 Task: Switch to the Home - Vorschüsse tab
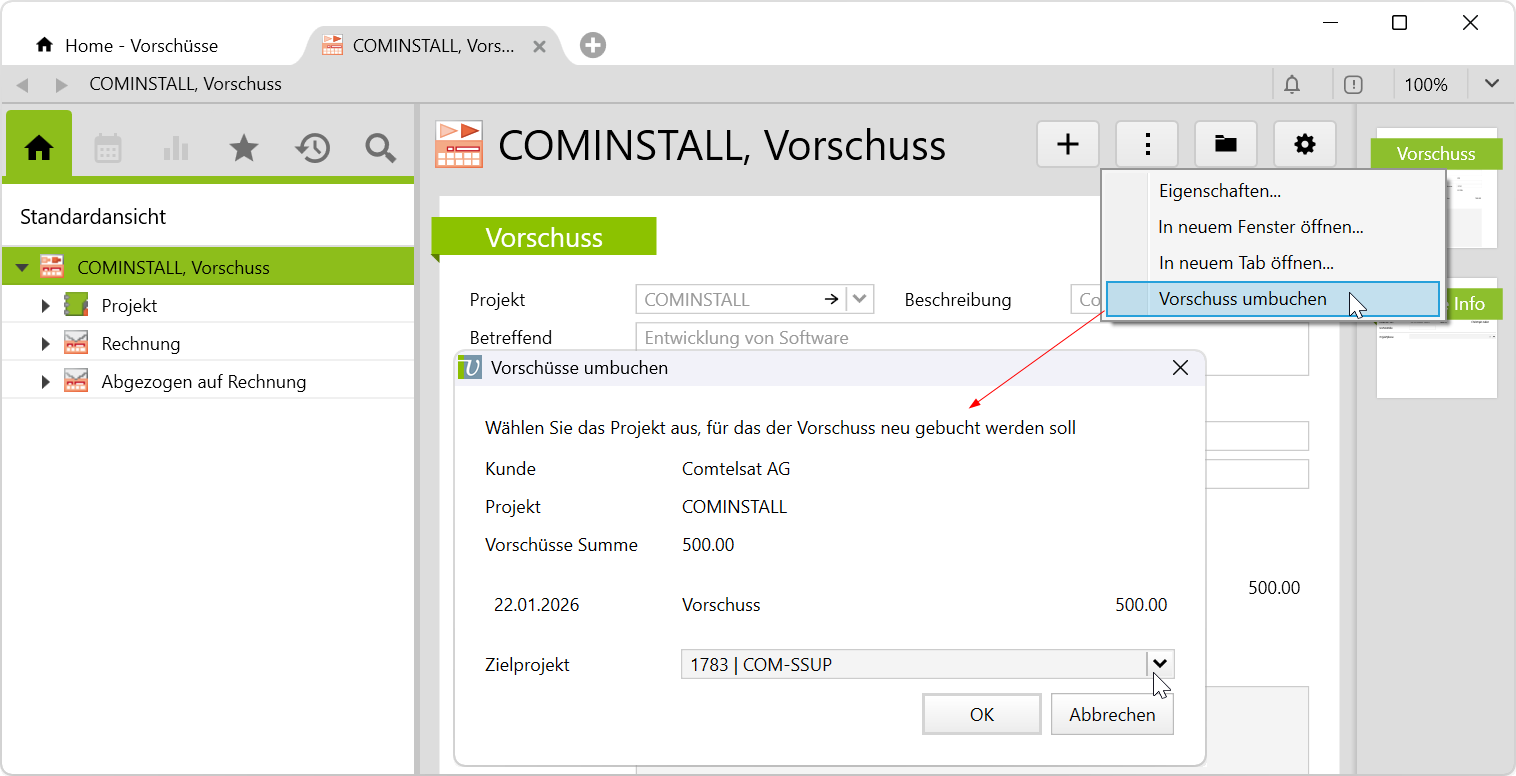click(x=140, y=46)
